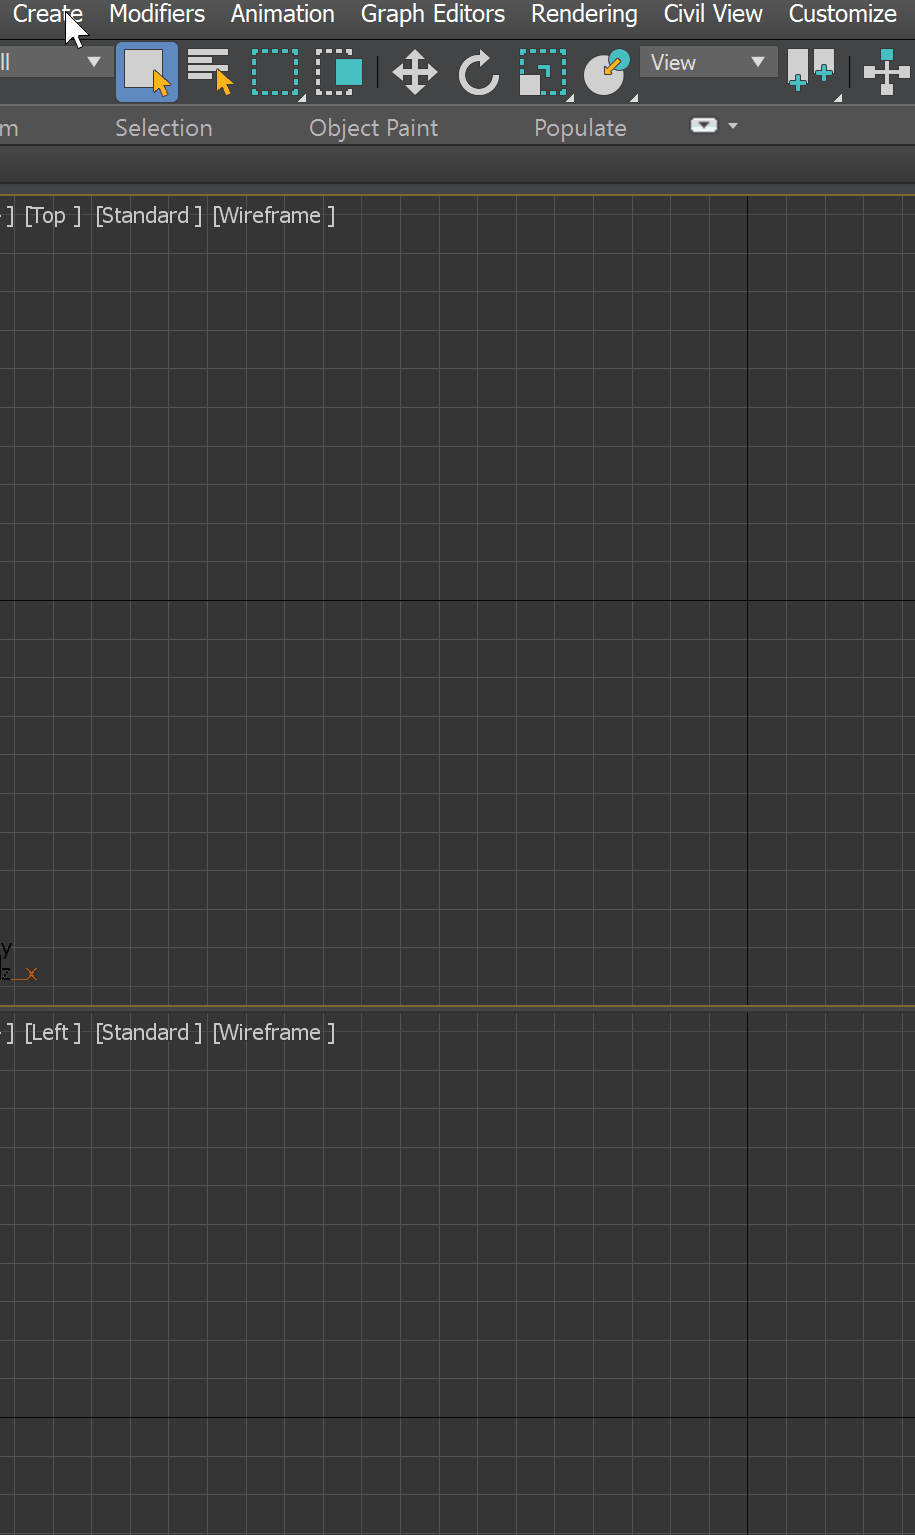Open the Rendering menu
This screenshot has height=1535, width=915.
[x=584, y=14]
